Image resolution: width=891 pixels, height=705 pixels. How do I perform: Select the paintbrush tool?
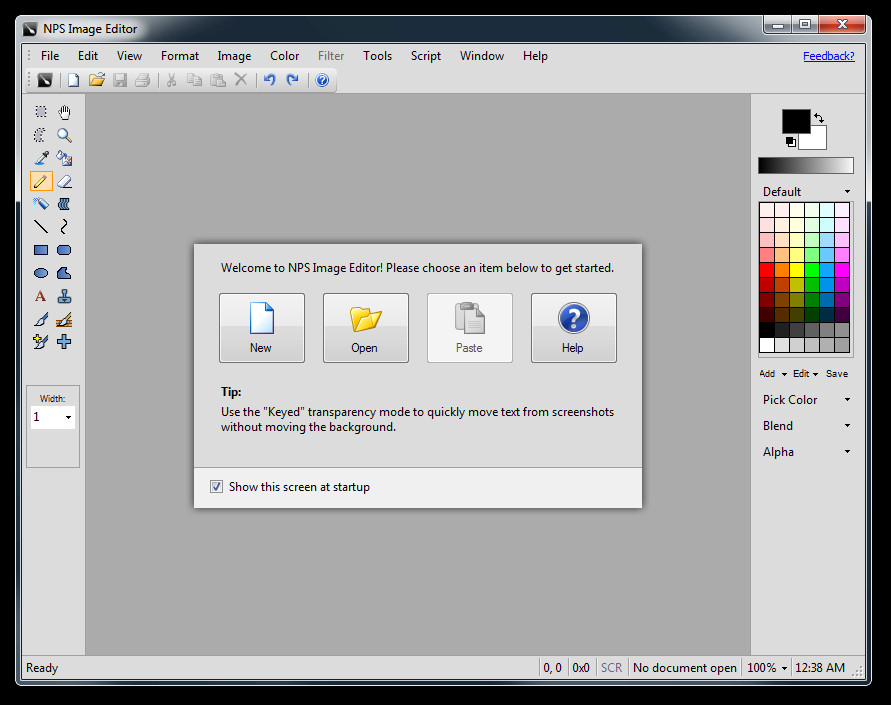[41, 319]
